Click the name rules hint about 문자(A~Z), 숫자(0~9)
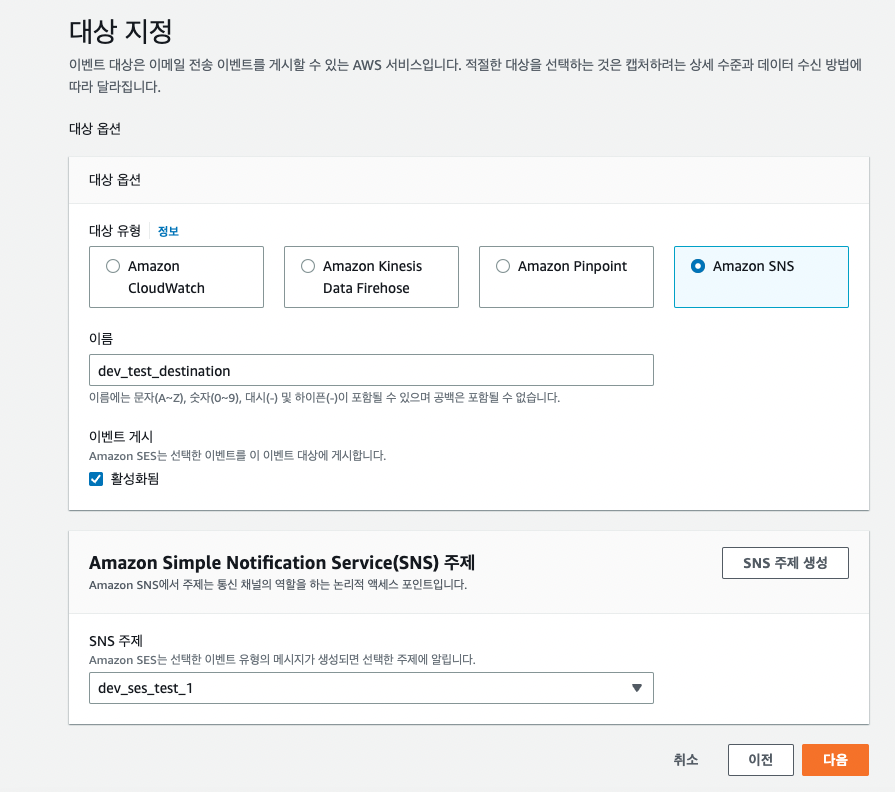Viewport: 895px width, 792px height. (x=324, y=397)
